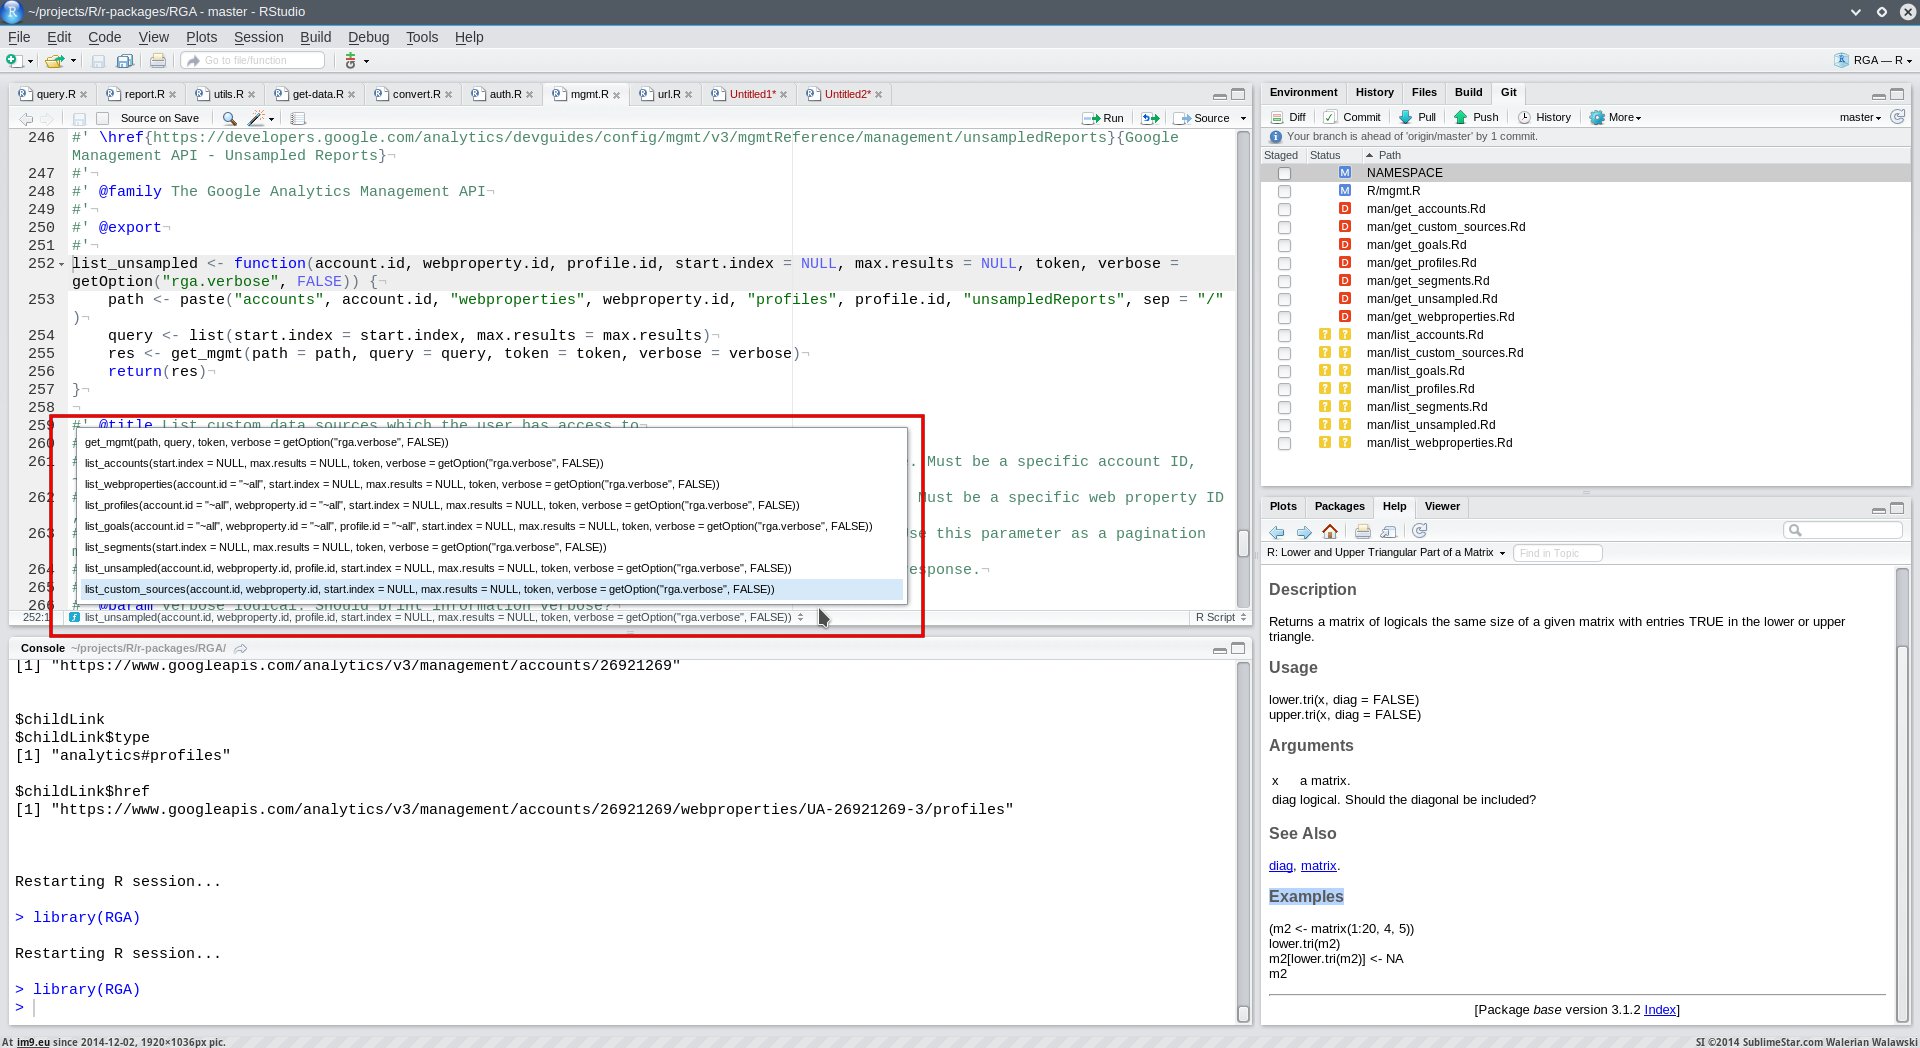
Task: Open the Debug menu
Action: click(x=368, y=37)
